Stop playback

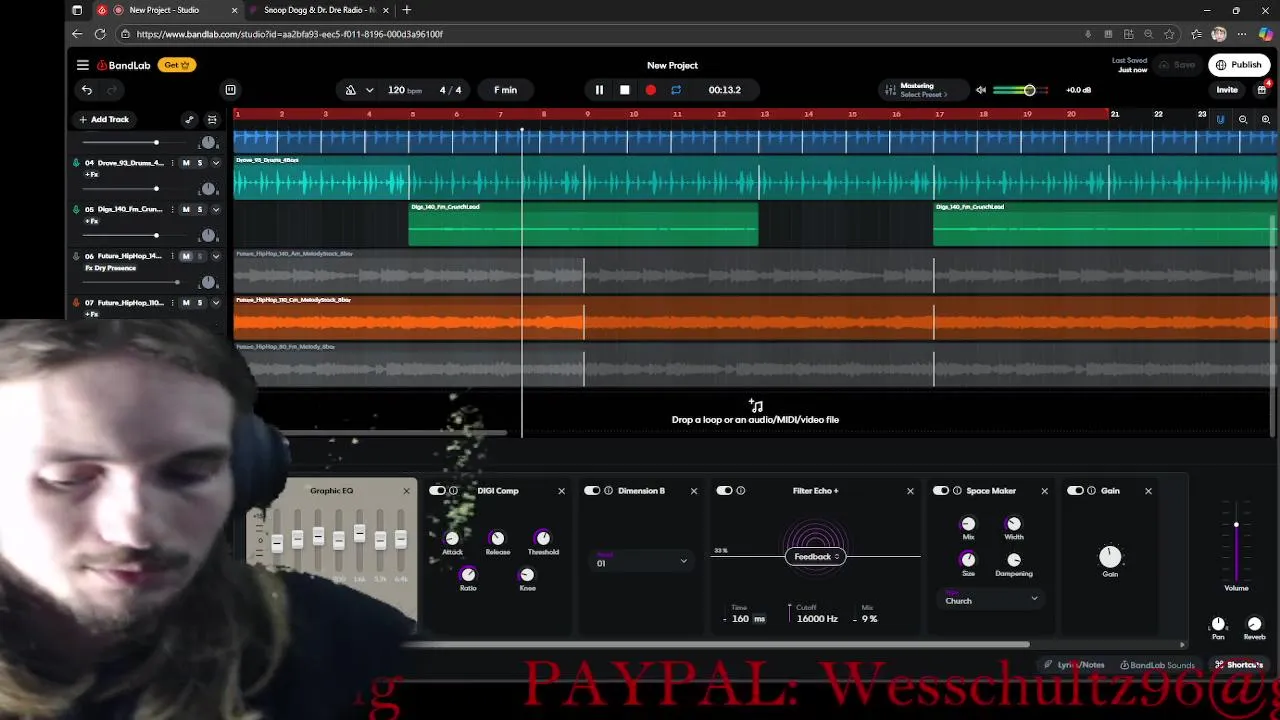(625, 90)
